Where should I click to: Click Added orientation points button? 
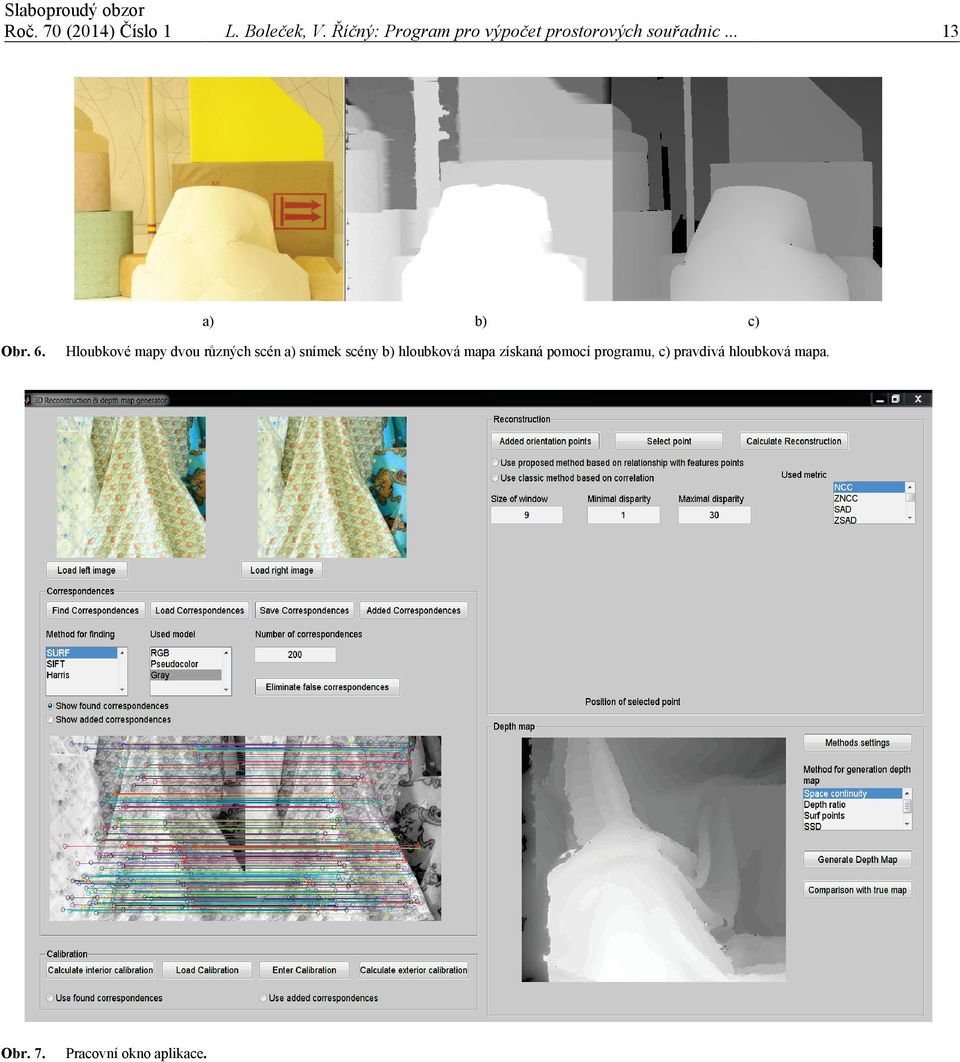545,441
